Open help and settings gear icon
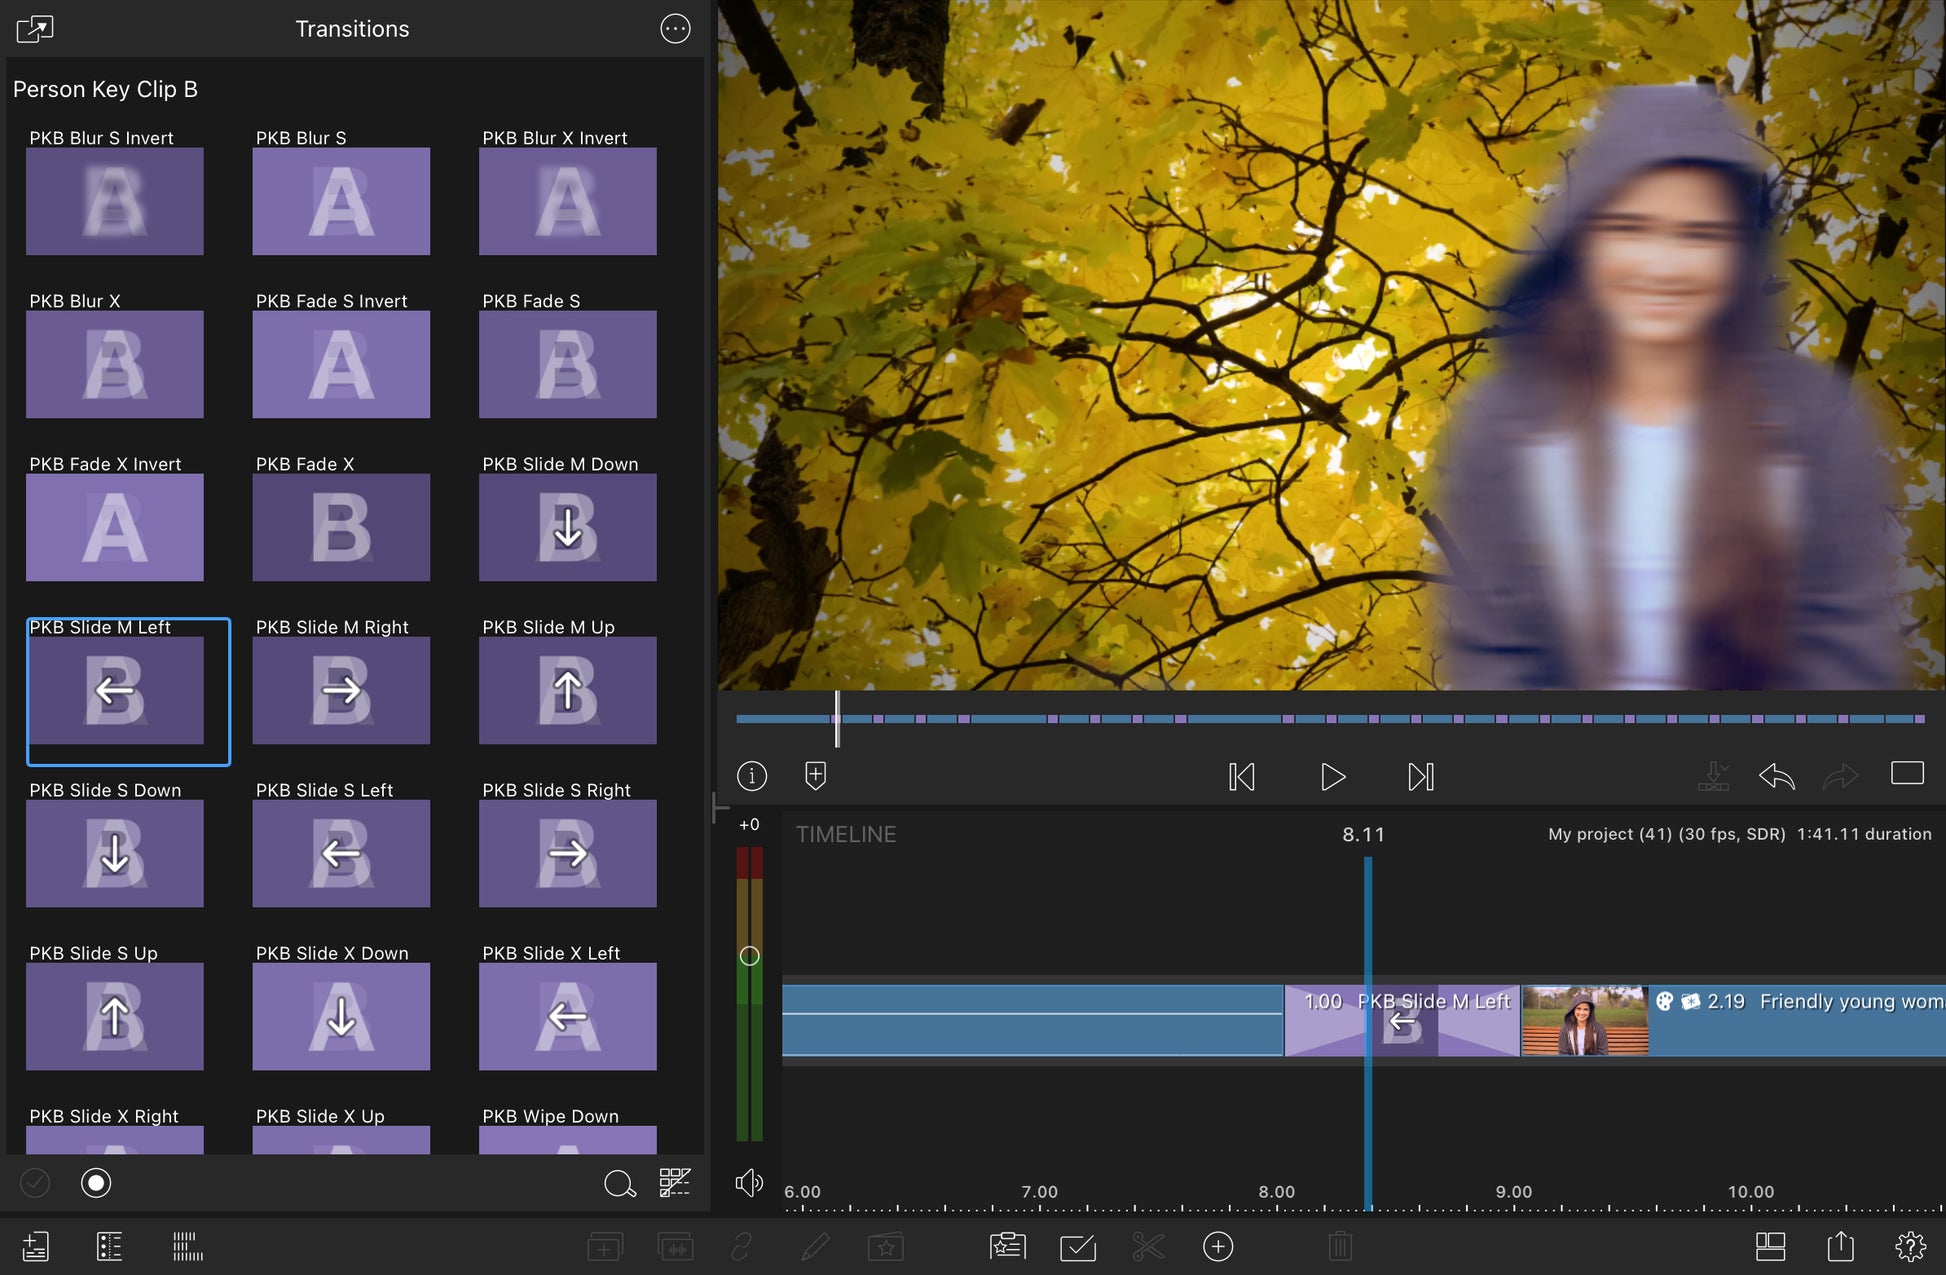The image size is (1946, 1275). click(1910, 1246)
